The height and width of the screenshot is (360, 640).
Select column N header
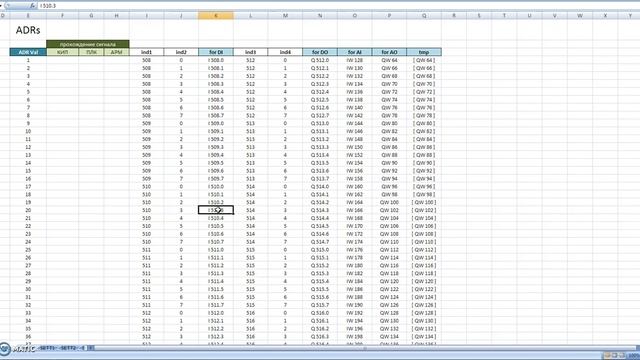(x=320, y=16)
